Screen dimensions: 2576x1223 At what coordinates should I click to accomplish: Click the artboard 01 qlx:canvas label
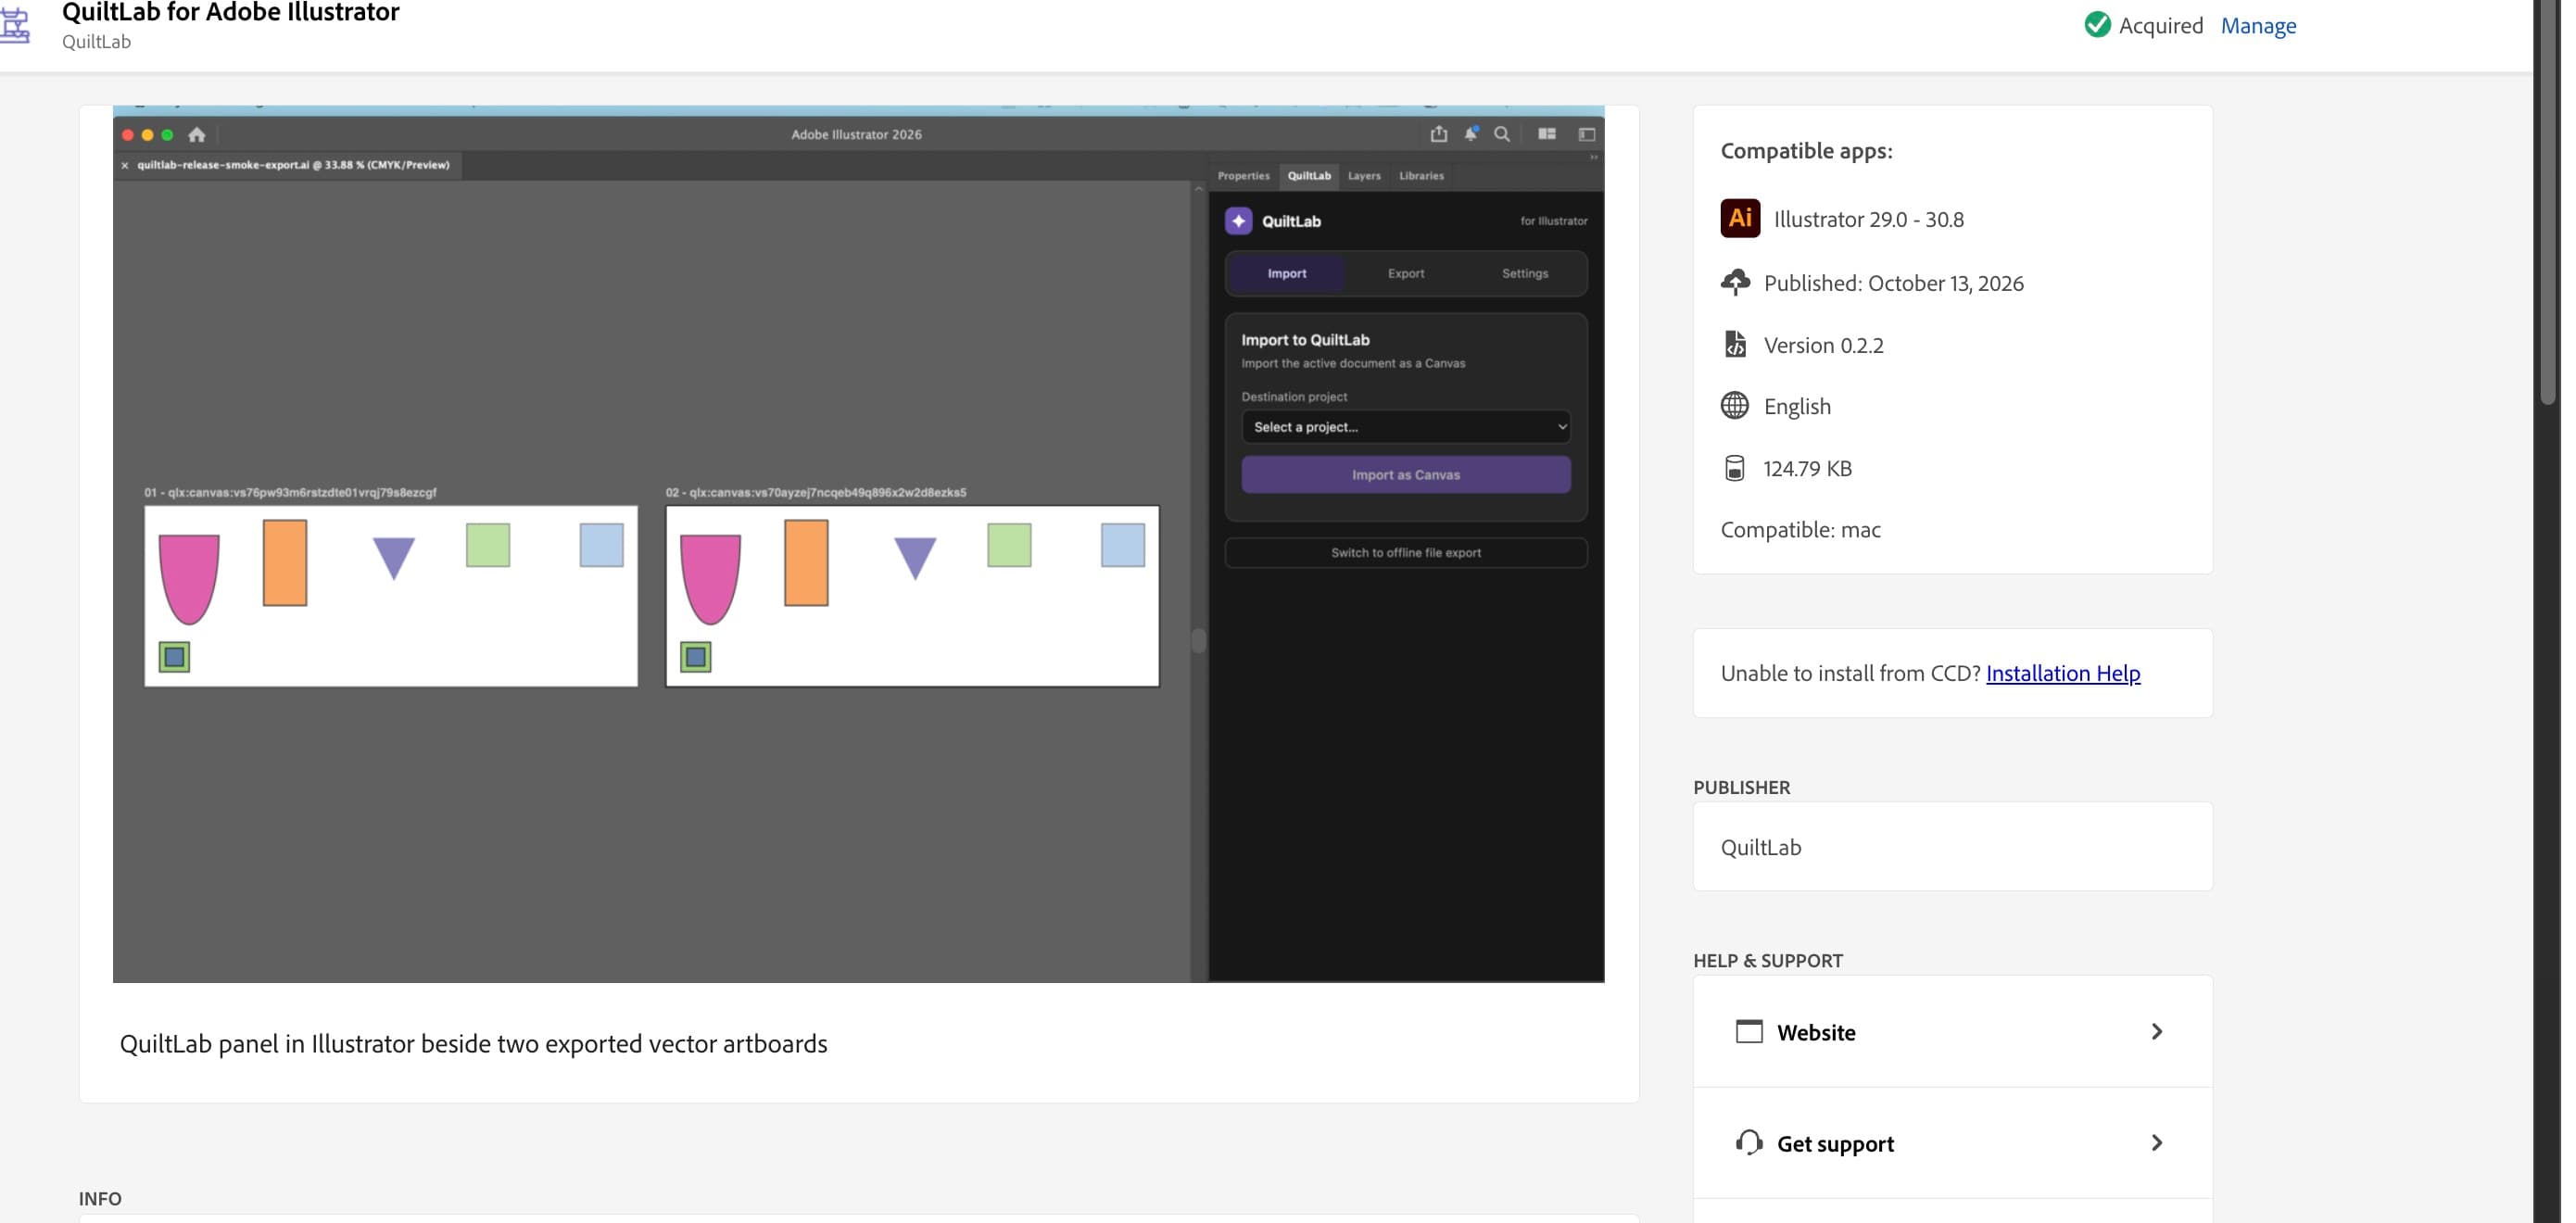pos(290,493)
